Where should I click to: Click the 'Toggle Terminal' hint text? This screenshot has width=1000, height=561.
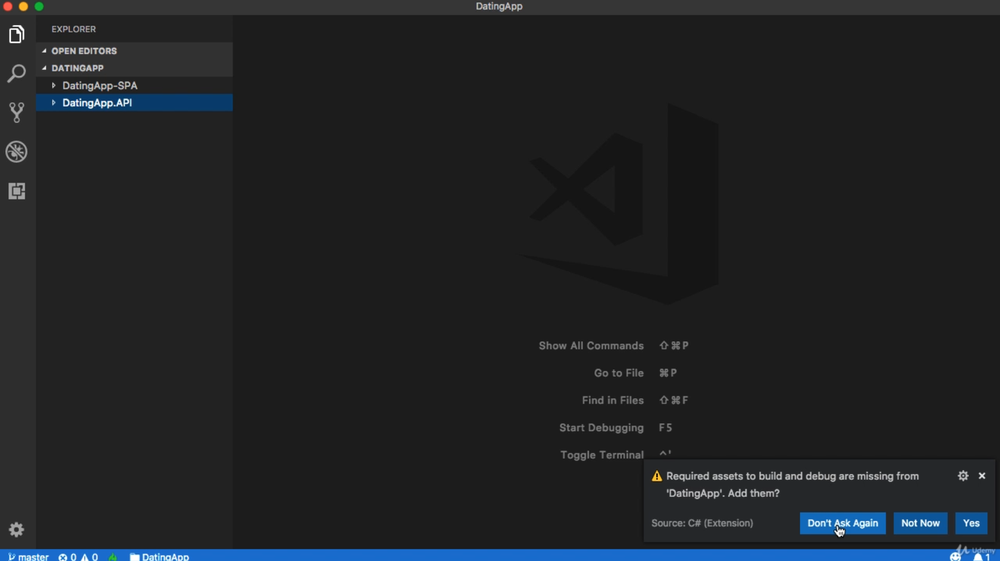click(x=602, y=455)
